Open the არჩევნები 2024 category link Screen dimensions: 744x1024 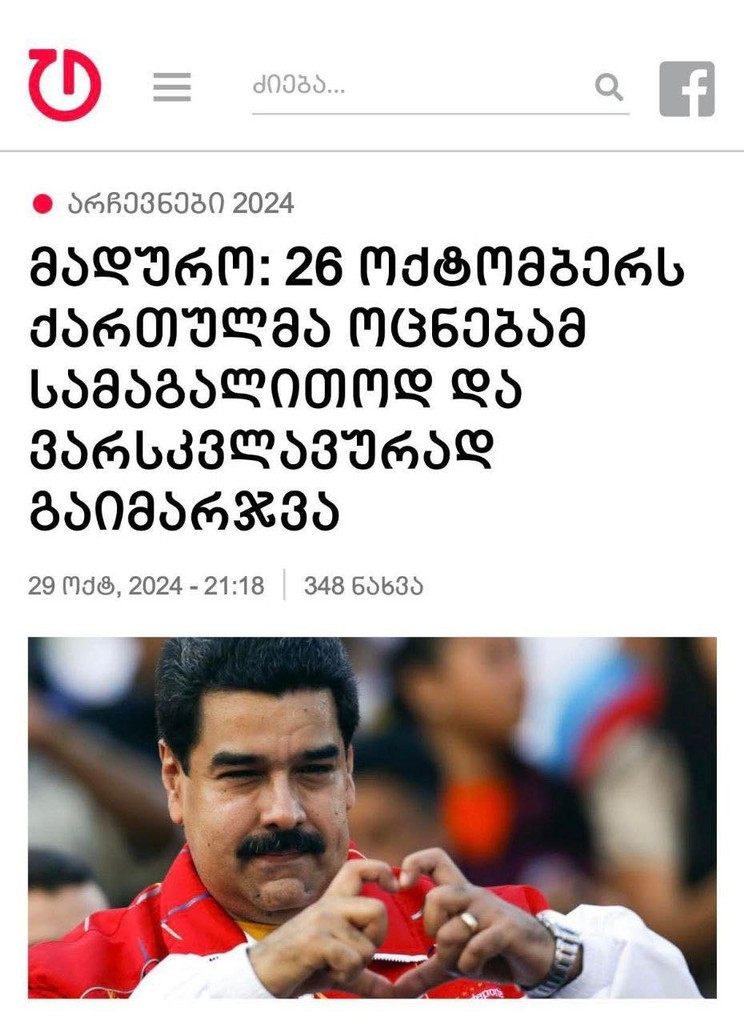[181, 204]
